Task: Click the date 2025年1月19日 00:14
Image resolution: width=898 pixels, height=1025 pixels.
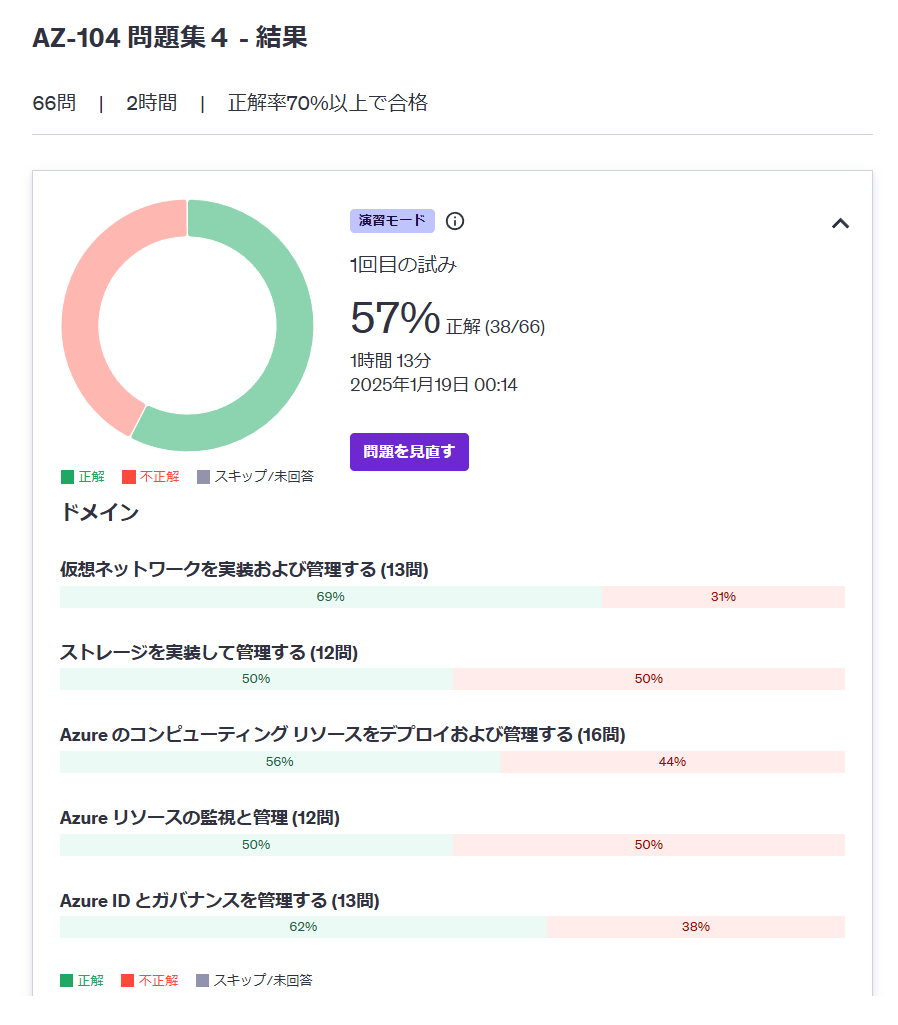Action: (434, 385)
